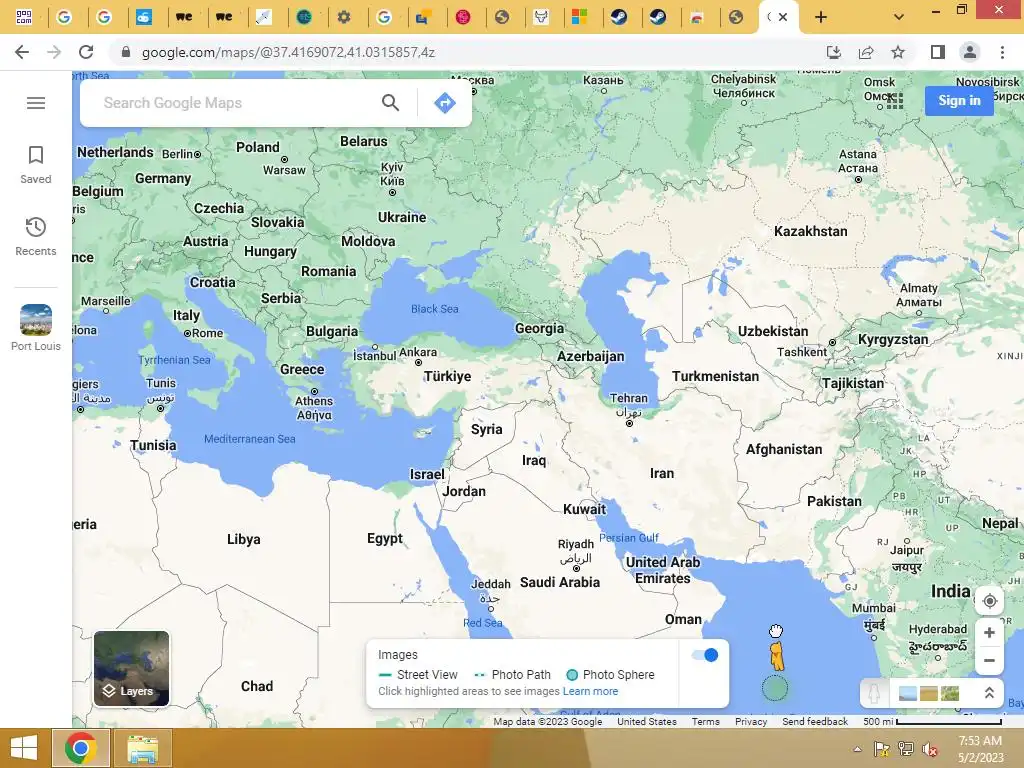Switch to the Microsoft logo tab
The height and width of the screenshot is (768, 1024).
coord(579,17)
